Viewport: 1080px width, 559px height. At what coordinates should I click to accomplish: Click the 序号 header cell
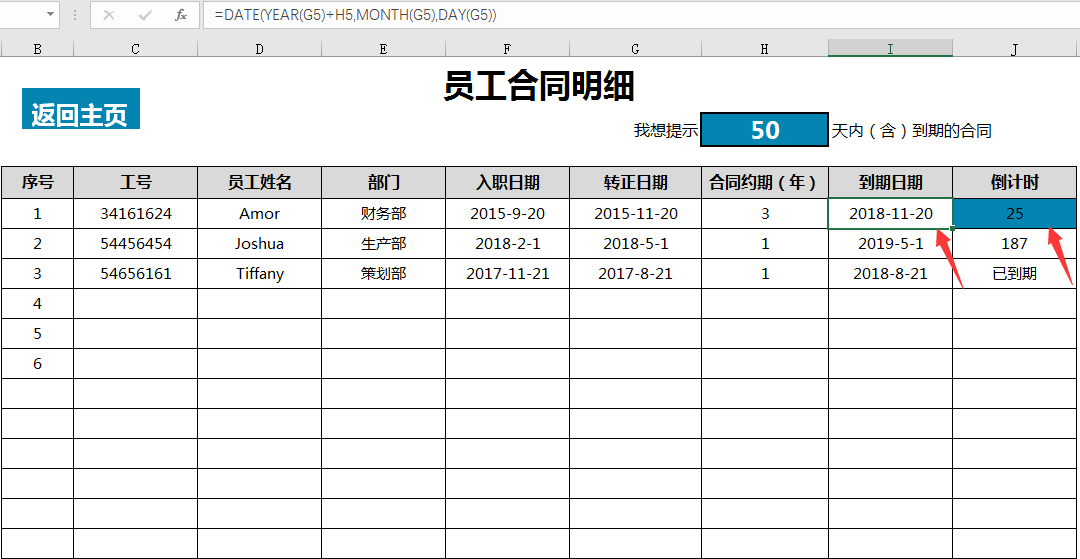pyautogui.click(x=37, y=182)
